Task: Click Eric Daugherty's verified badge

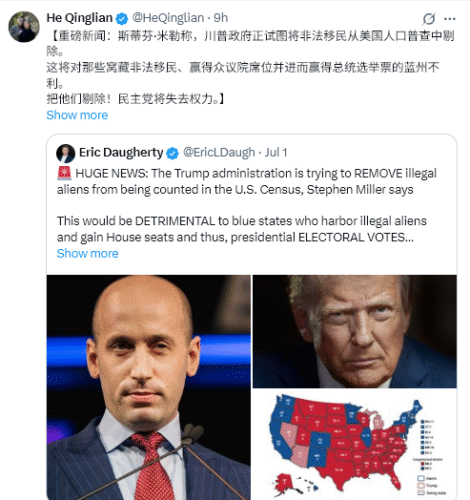Action: tap(172, 153)
